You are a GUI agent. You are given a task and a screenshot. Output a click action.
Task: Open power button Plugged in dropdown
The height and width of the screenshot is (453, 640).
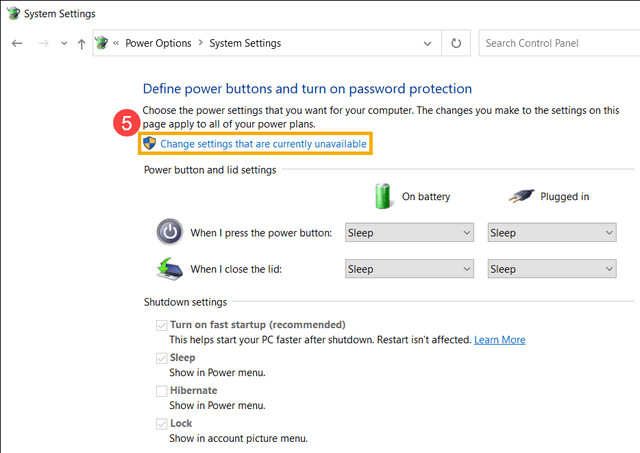tap(552, 233)
